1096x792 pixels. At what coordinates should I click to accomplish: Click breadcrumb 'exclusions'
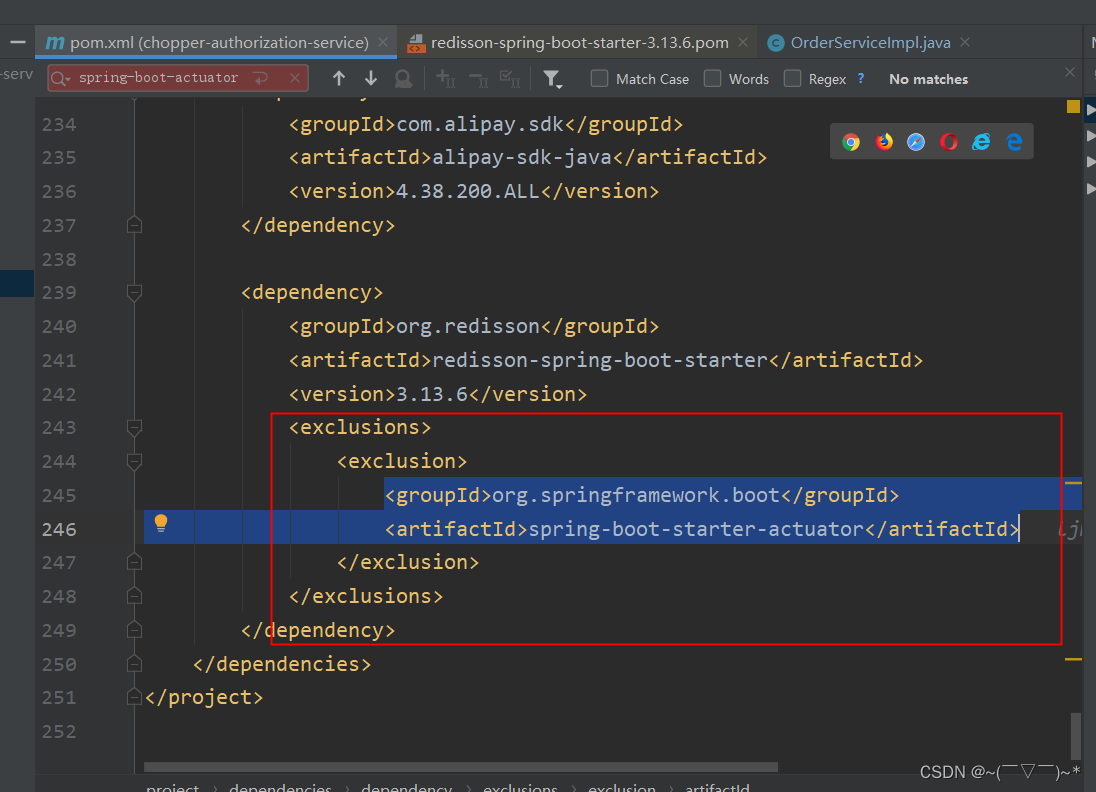pos(520,788)
